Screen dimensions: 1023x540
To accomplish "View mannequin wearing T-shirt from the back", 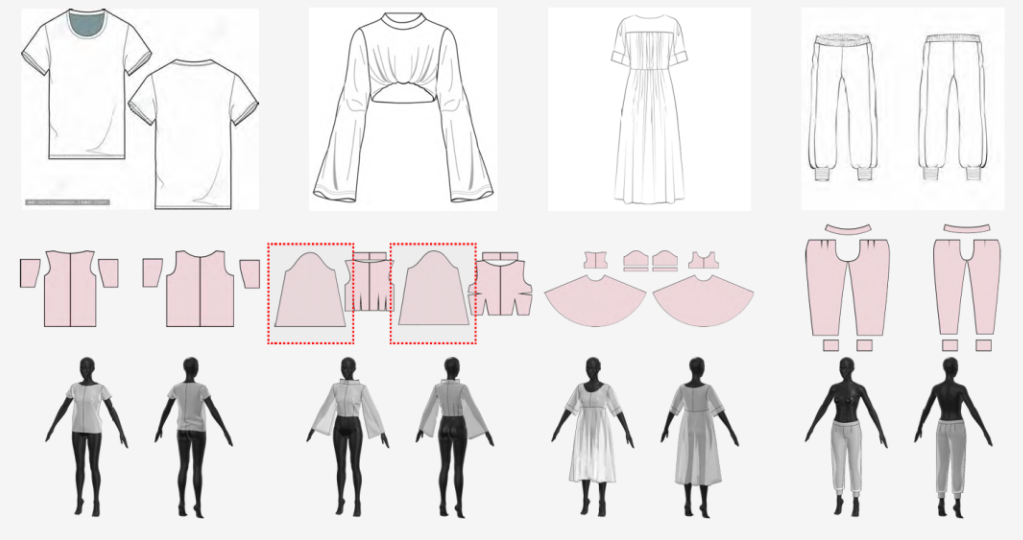I will [x=192, y=436].
